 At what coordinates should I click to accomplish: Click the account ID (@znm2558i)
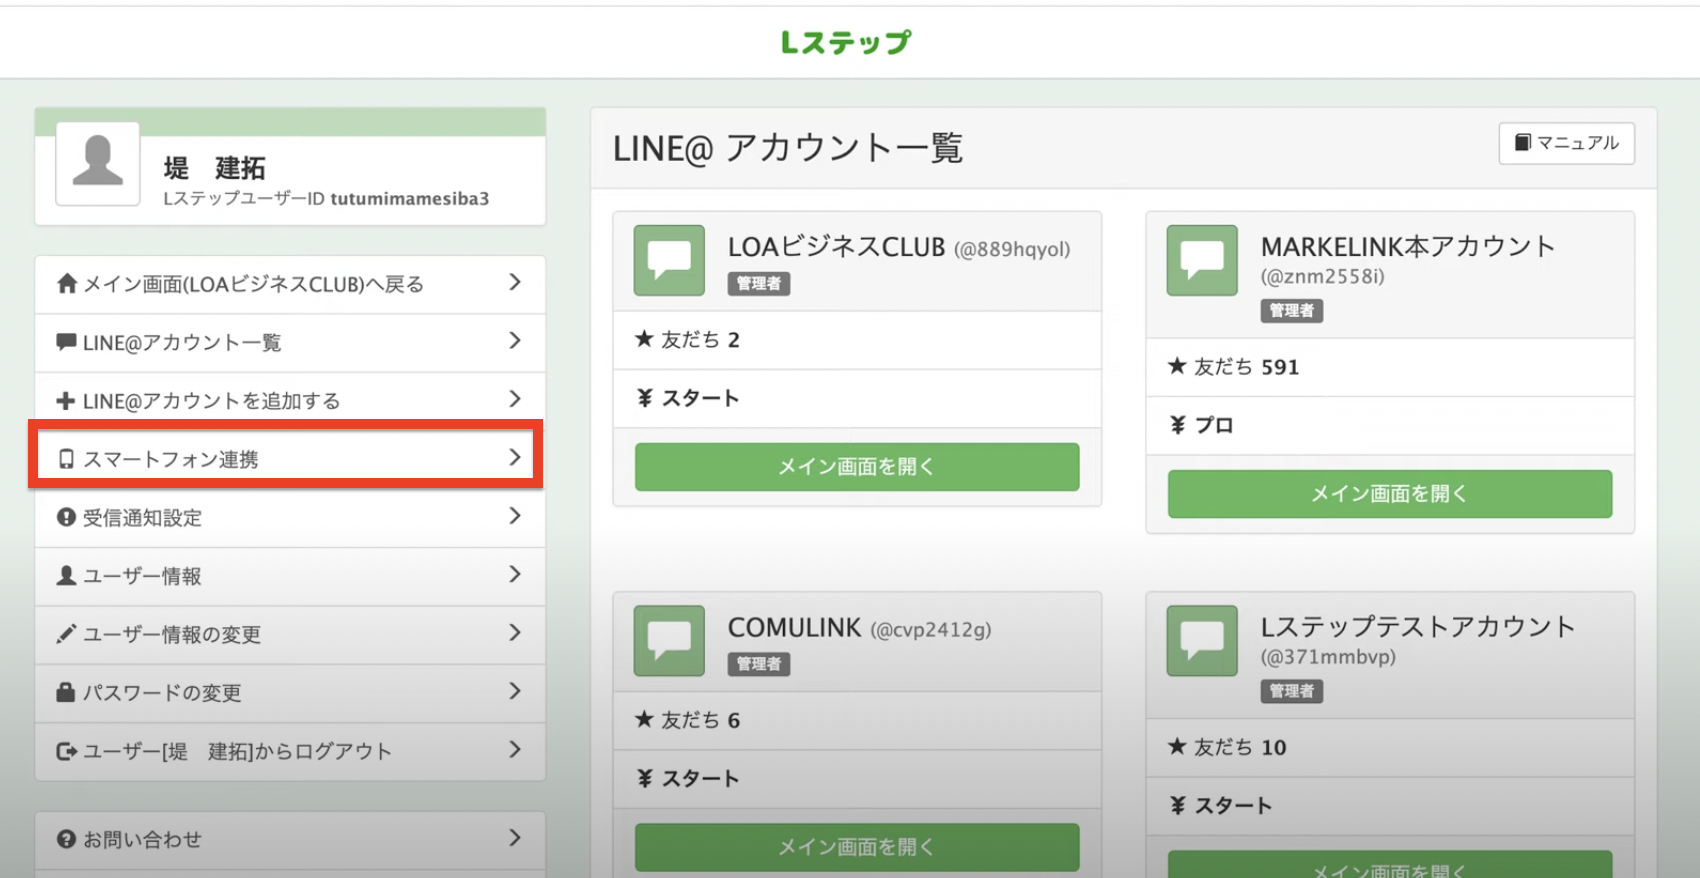tap(1323, 276)
